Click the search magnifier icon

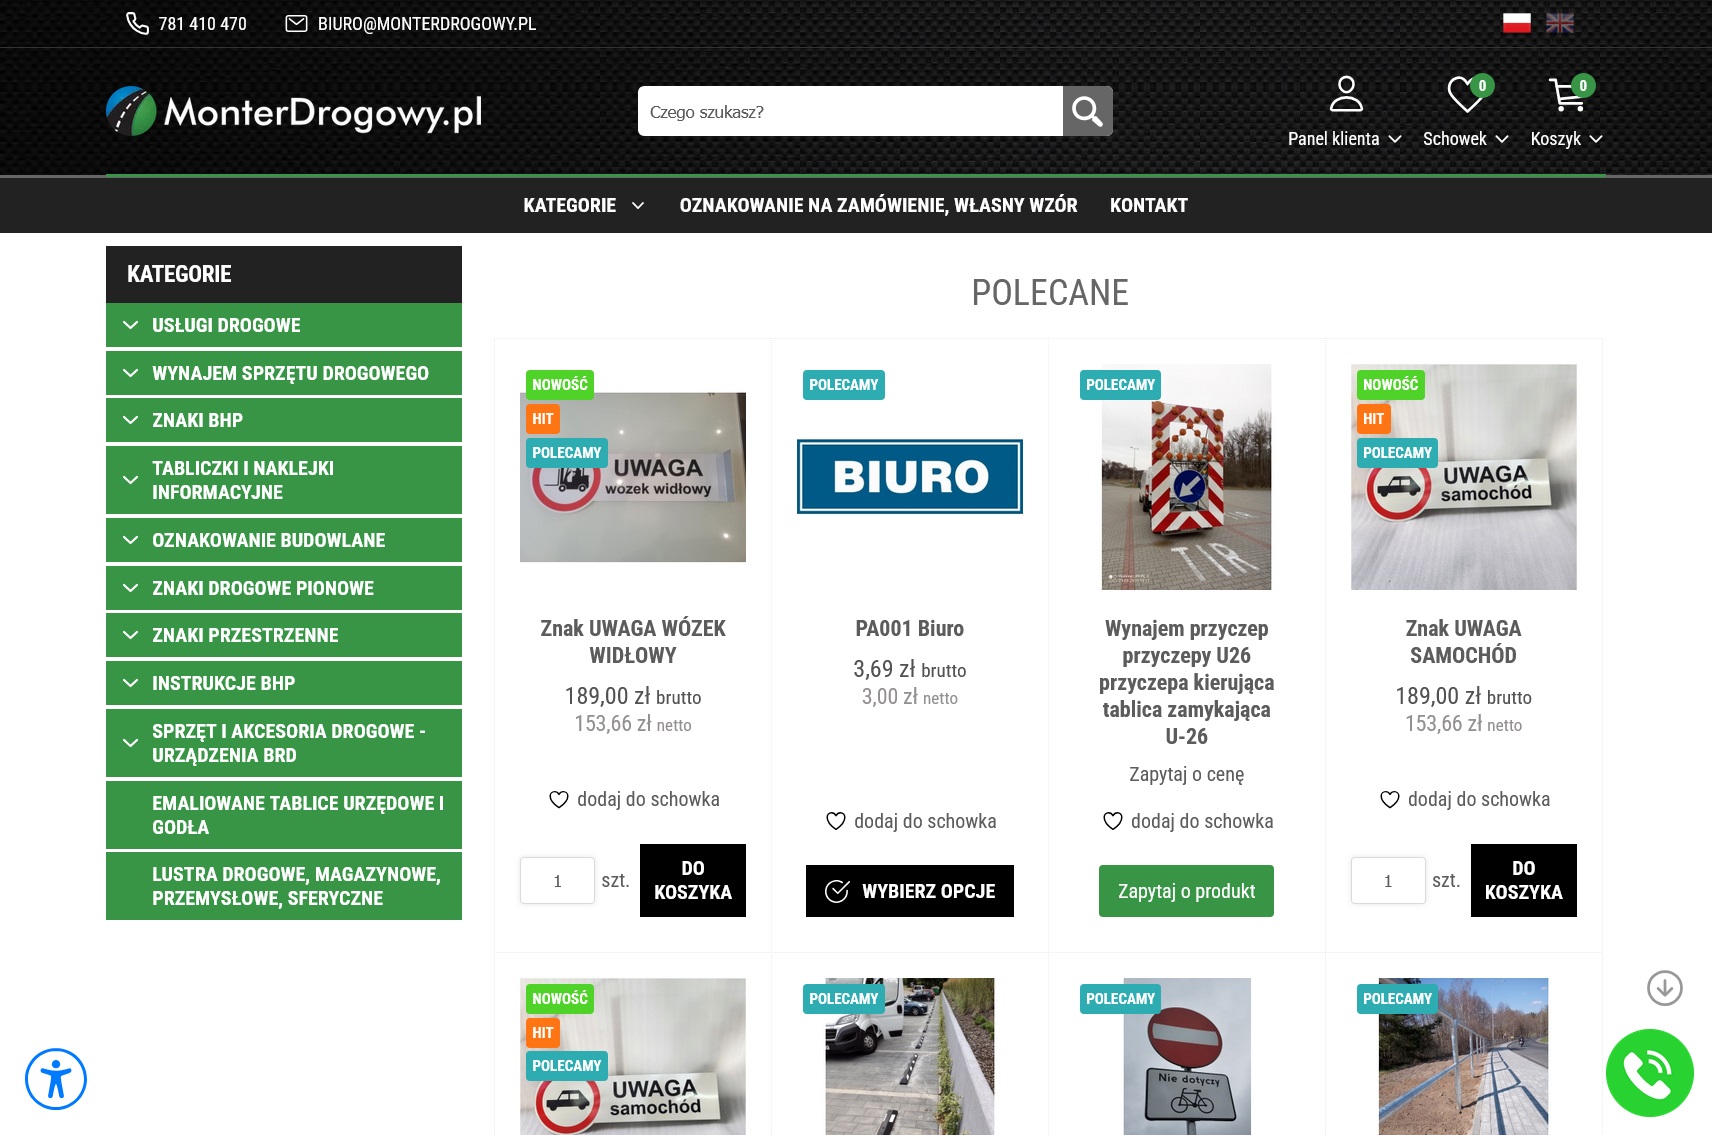pyautogui.click(x=1087, y=110)
